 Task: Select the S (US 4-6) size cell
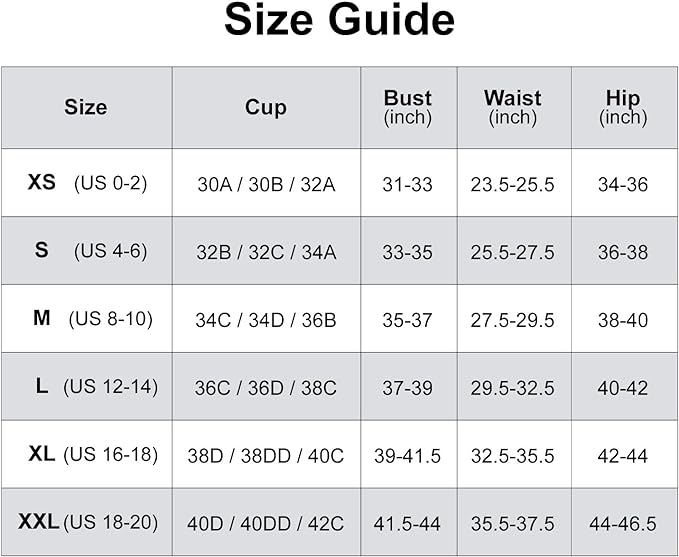[x=87, y=251]
